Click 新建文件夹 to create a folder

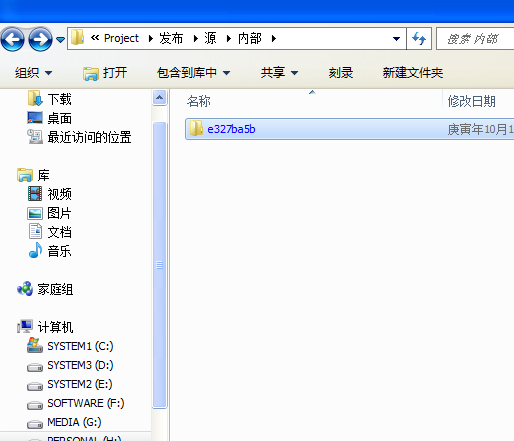point(413,73)
